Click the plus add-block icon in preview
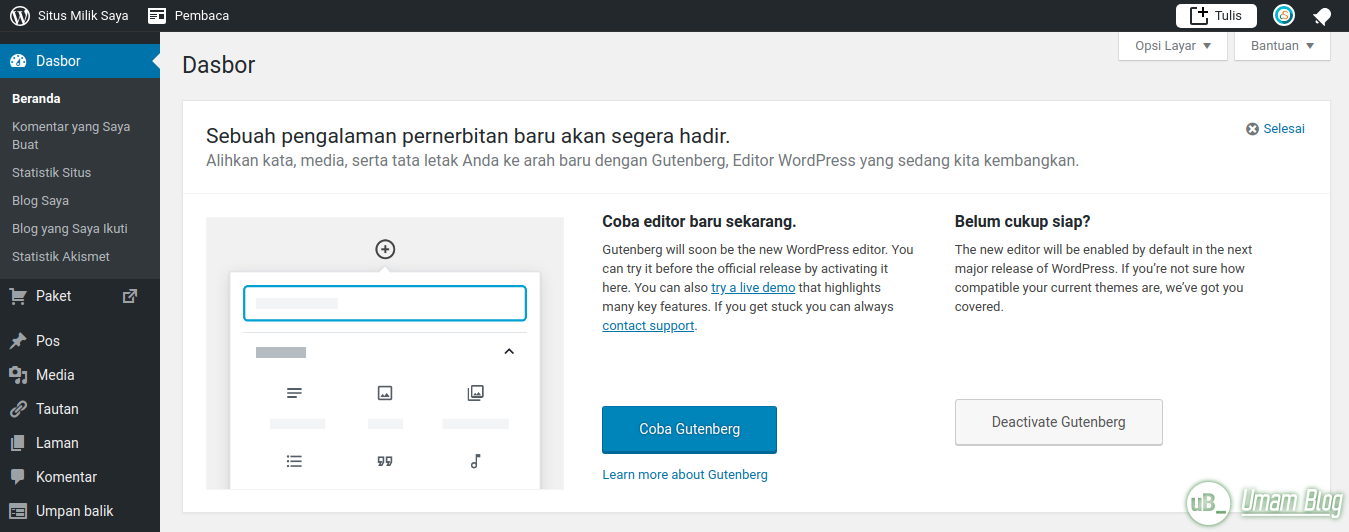Screen dimensions: 1349x532 385,249
